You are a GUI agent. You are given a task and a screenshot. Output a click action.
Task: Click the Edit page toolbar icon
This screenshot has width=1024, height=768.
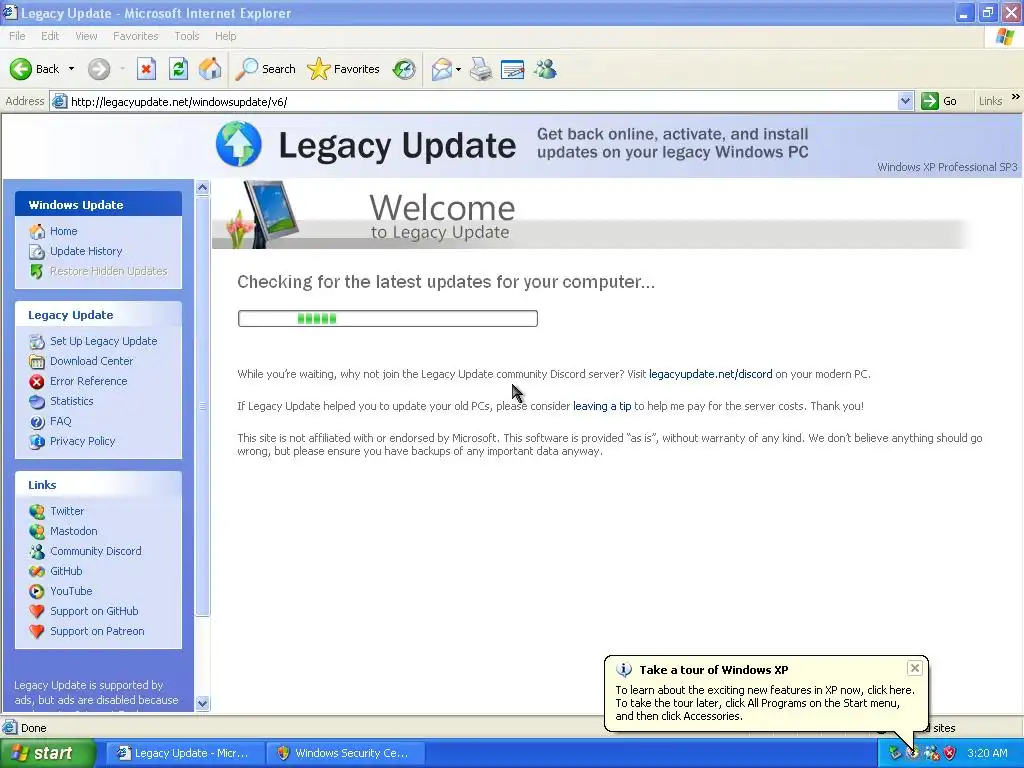click(513, 69)
